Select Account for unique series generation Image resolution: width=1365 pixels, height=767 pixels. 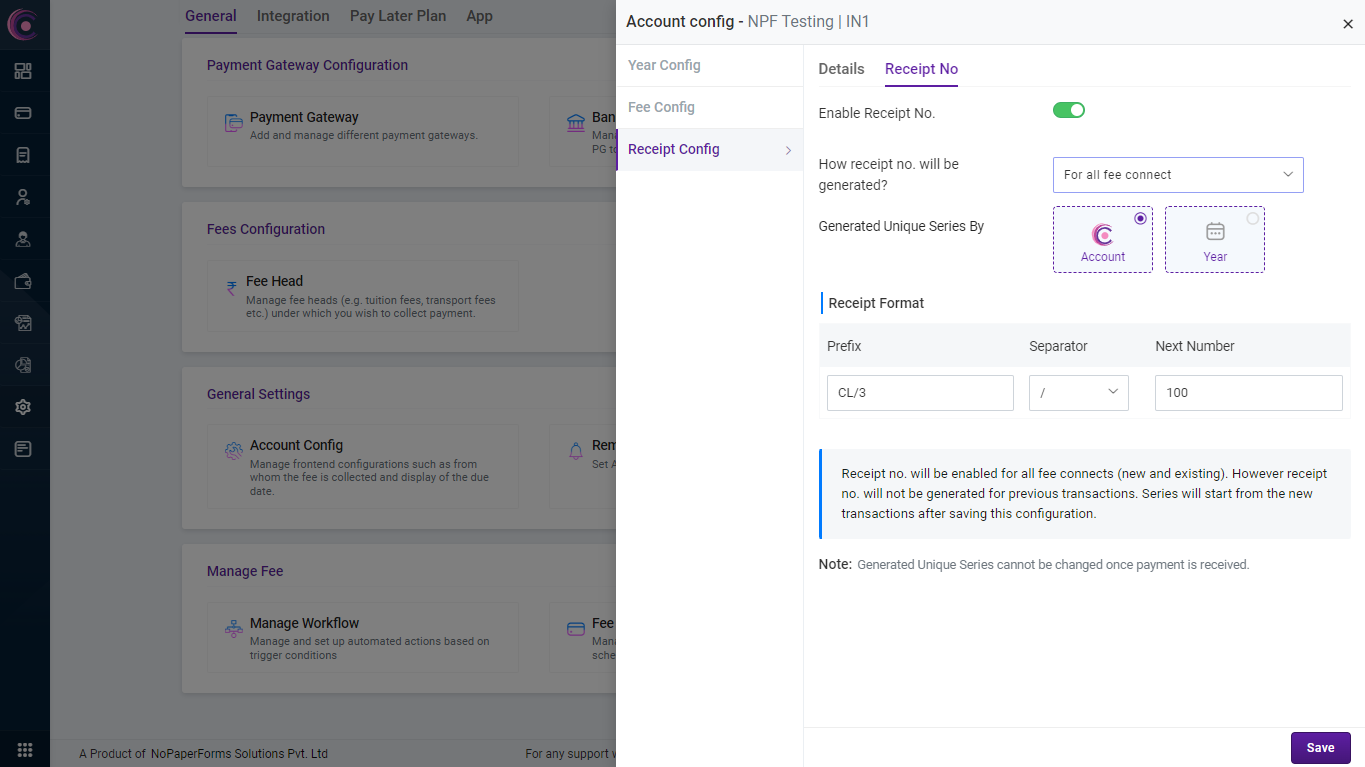point(1102,240)
